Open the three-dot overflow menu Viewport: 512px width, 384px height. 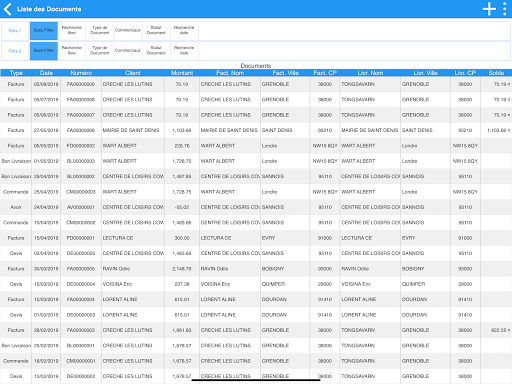click(x=505, y=9)
